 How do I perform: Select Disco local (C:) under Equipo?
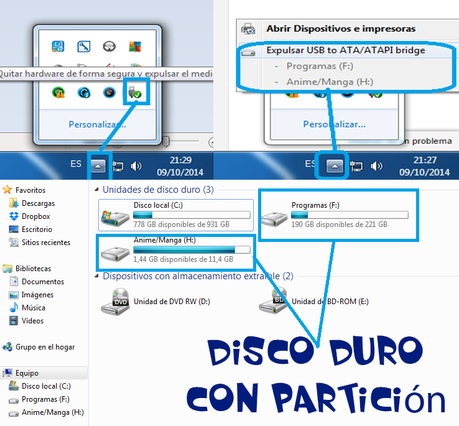click(x=40, y=386)
